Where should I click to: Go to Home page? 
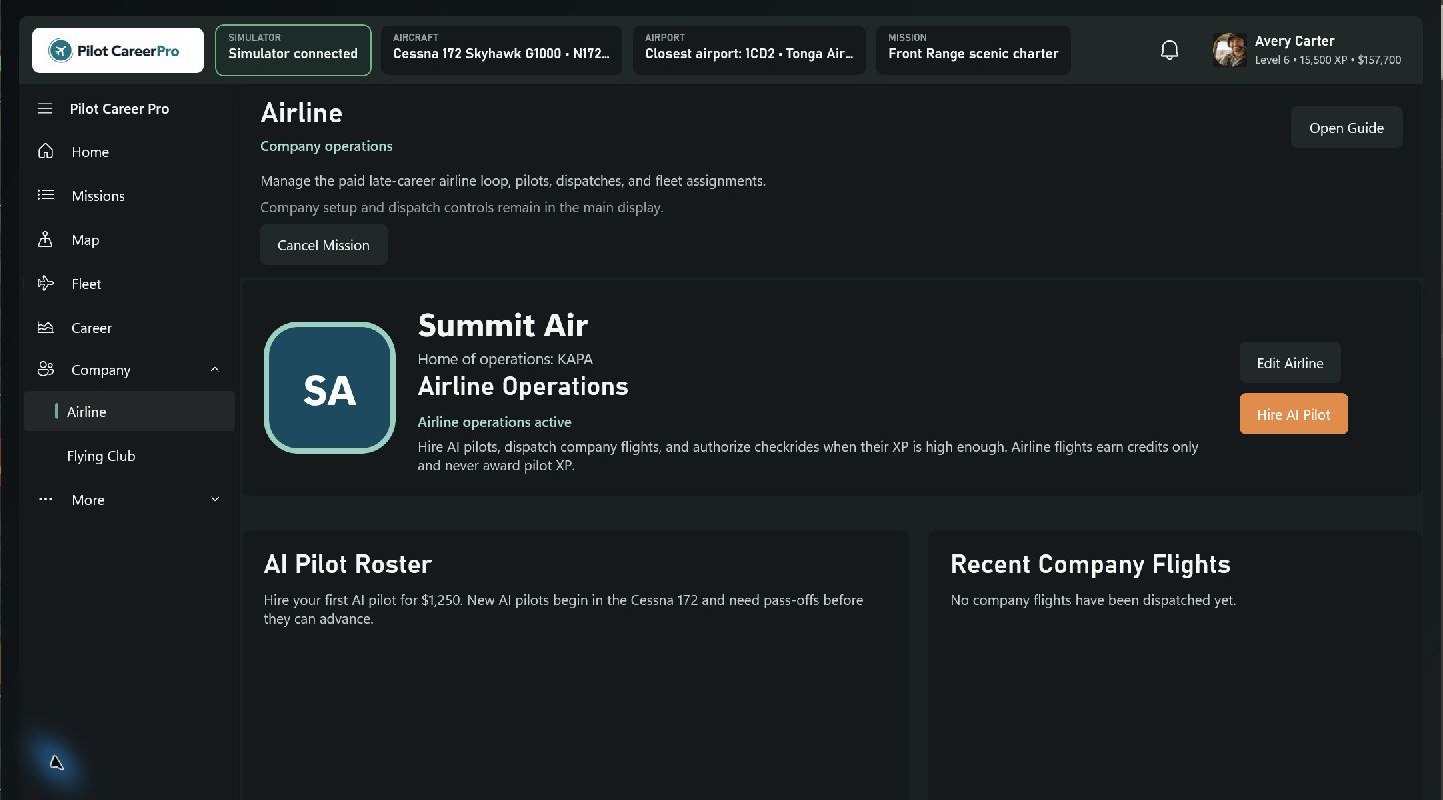pos(129,152)
